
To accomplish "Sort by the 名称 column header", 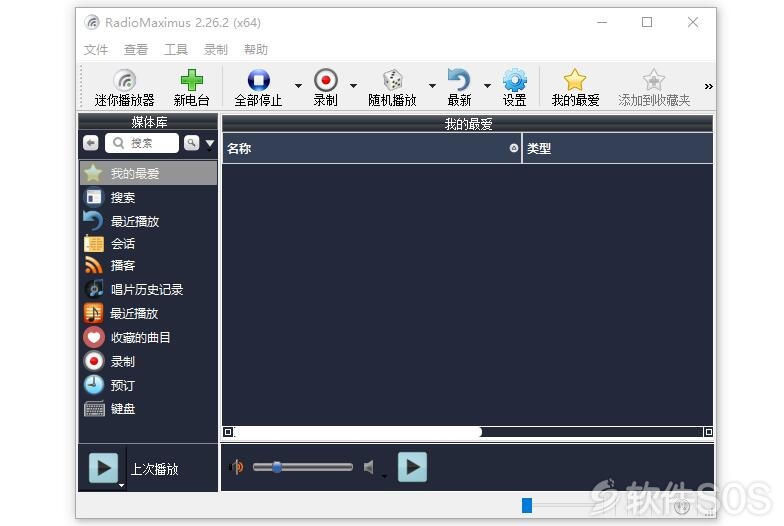I will point(372,148).
